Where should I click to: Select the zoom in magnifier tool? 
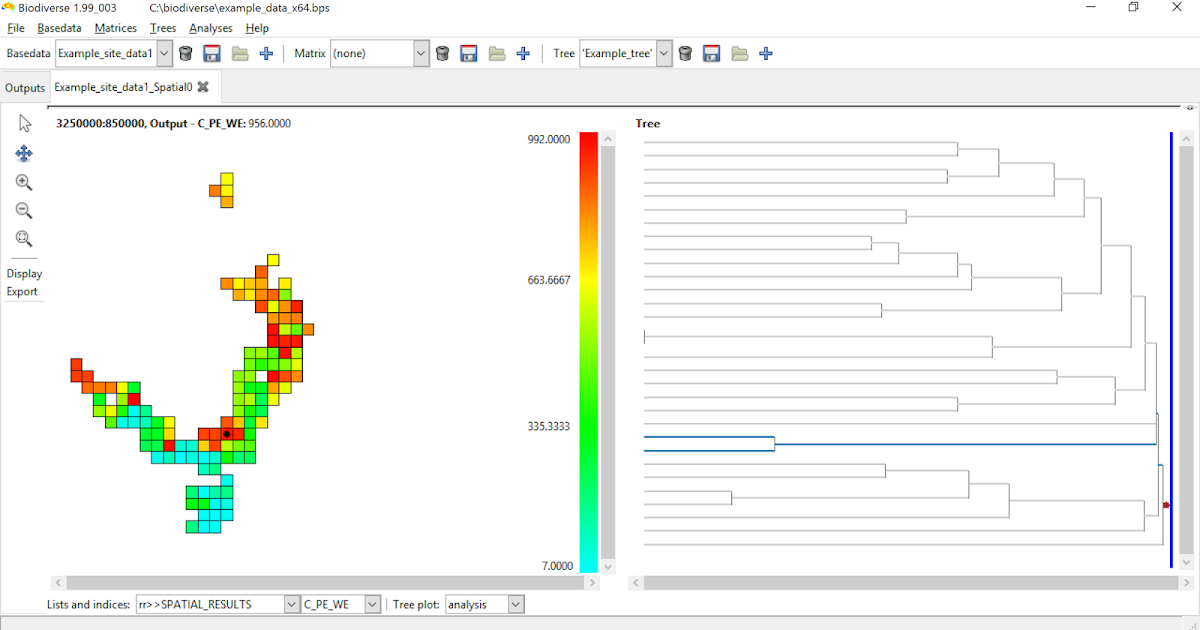point(22,182)
